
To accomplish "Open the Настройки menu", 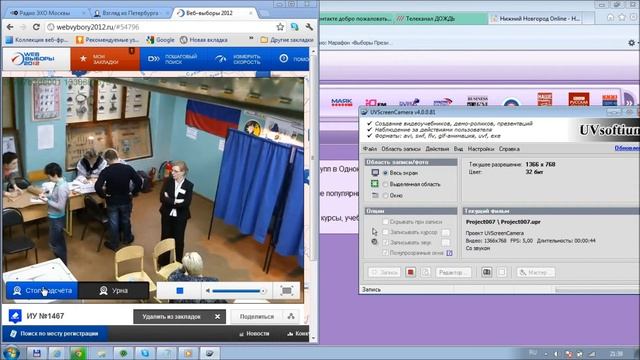I will pos(481,149).
